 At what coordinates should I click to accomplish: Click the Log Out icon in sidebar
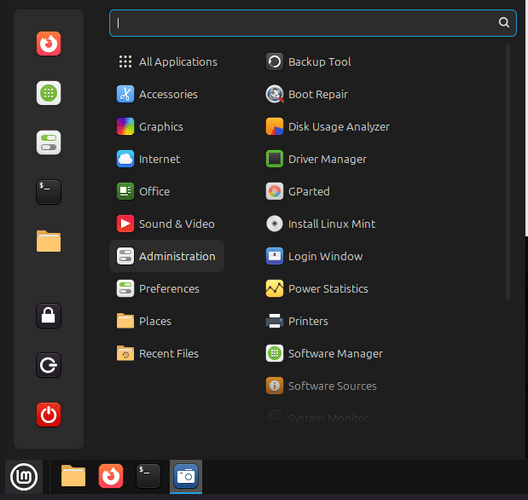click(48, 365)
